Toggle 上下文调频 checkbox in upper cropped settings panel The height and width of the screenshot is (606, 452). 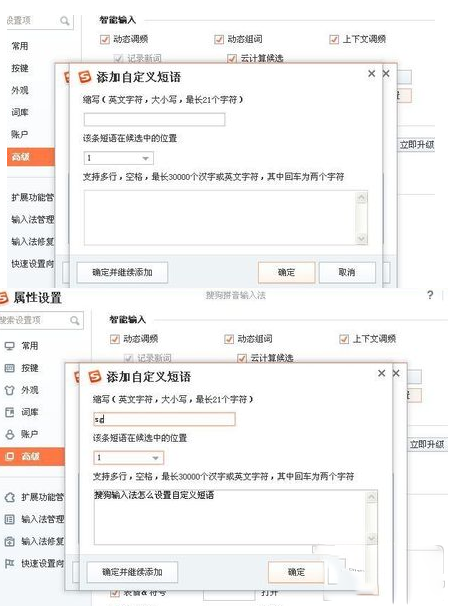(x=334, y=39)
